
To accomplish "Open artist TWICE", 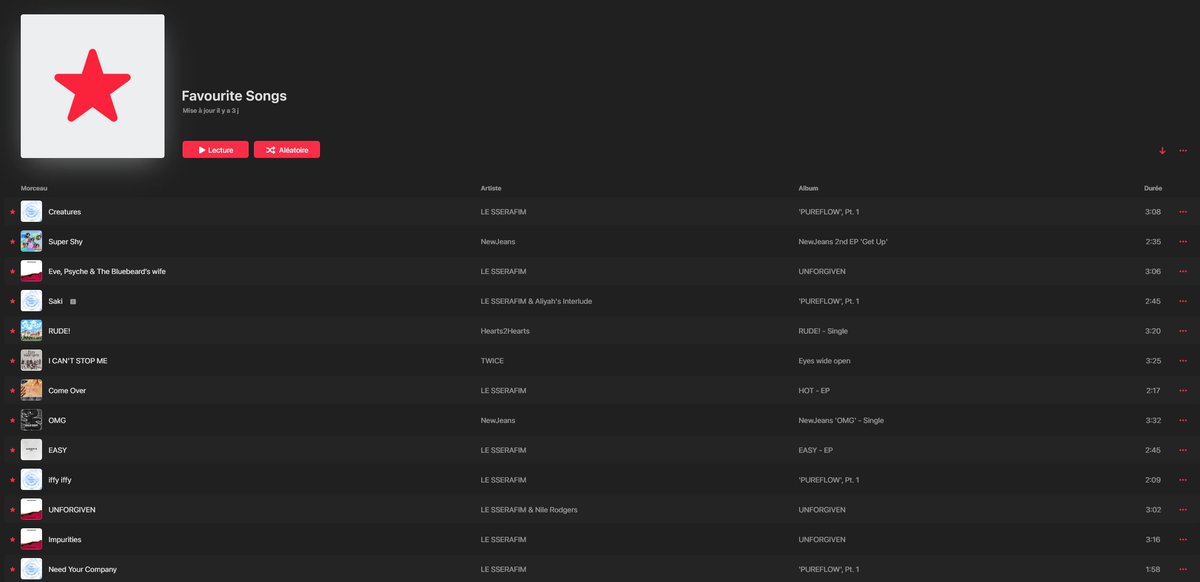I will point(492,361).
